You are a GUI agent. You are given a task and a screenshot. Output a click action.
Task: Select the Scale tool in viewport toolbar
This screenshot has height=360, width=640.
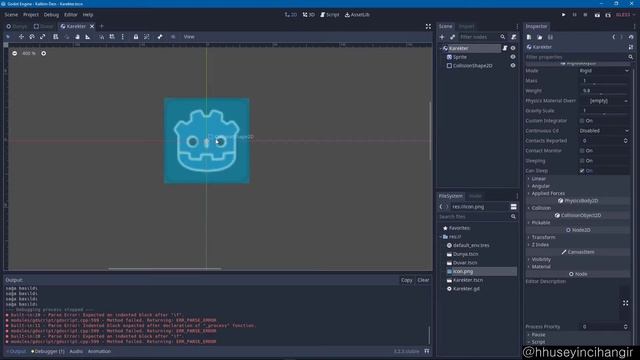pyautogui.click(x=42, y=37)
